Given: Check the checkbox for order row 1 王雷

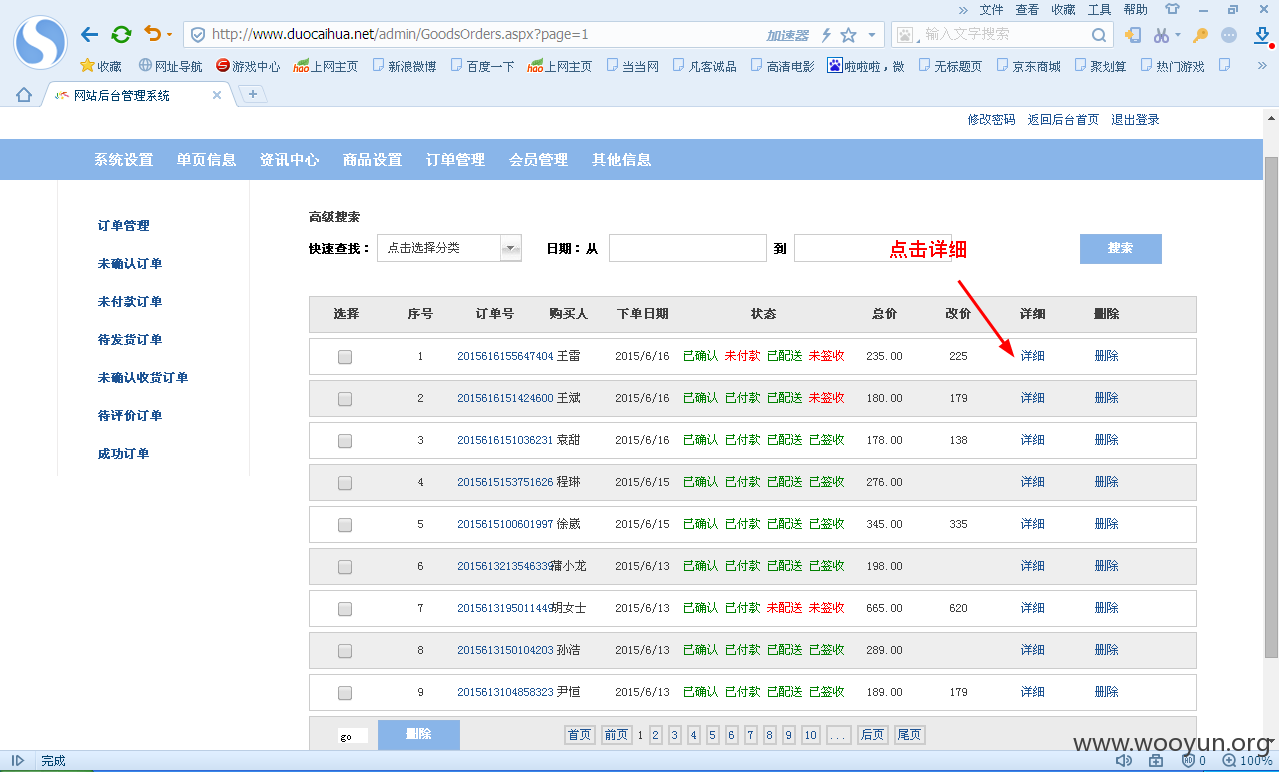Looking at the screenshot, I should (x=345, y=357).
